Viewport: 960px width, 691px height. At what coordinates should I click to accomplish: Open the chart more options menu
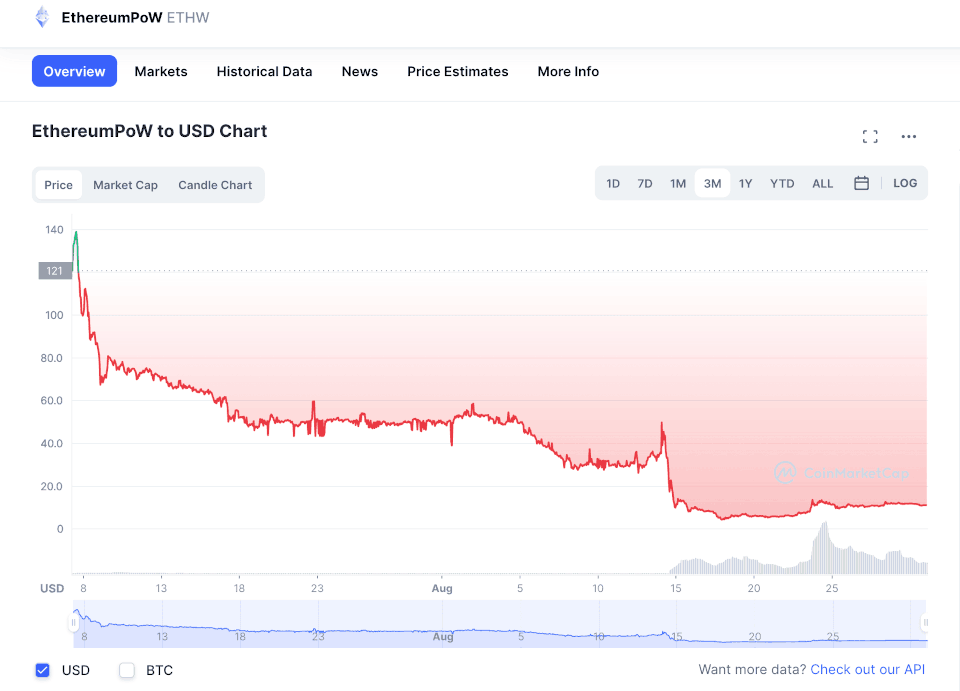point(909,136)
